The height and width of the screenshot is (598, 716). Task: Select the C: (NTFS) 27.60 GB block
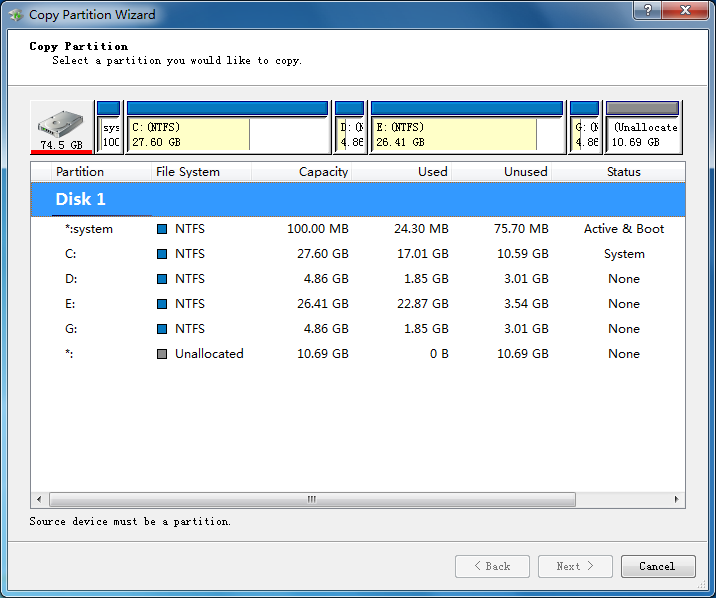pyautogui.click(x=228, y=127)
